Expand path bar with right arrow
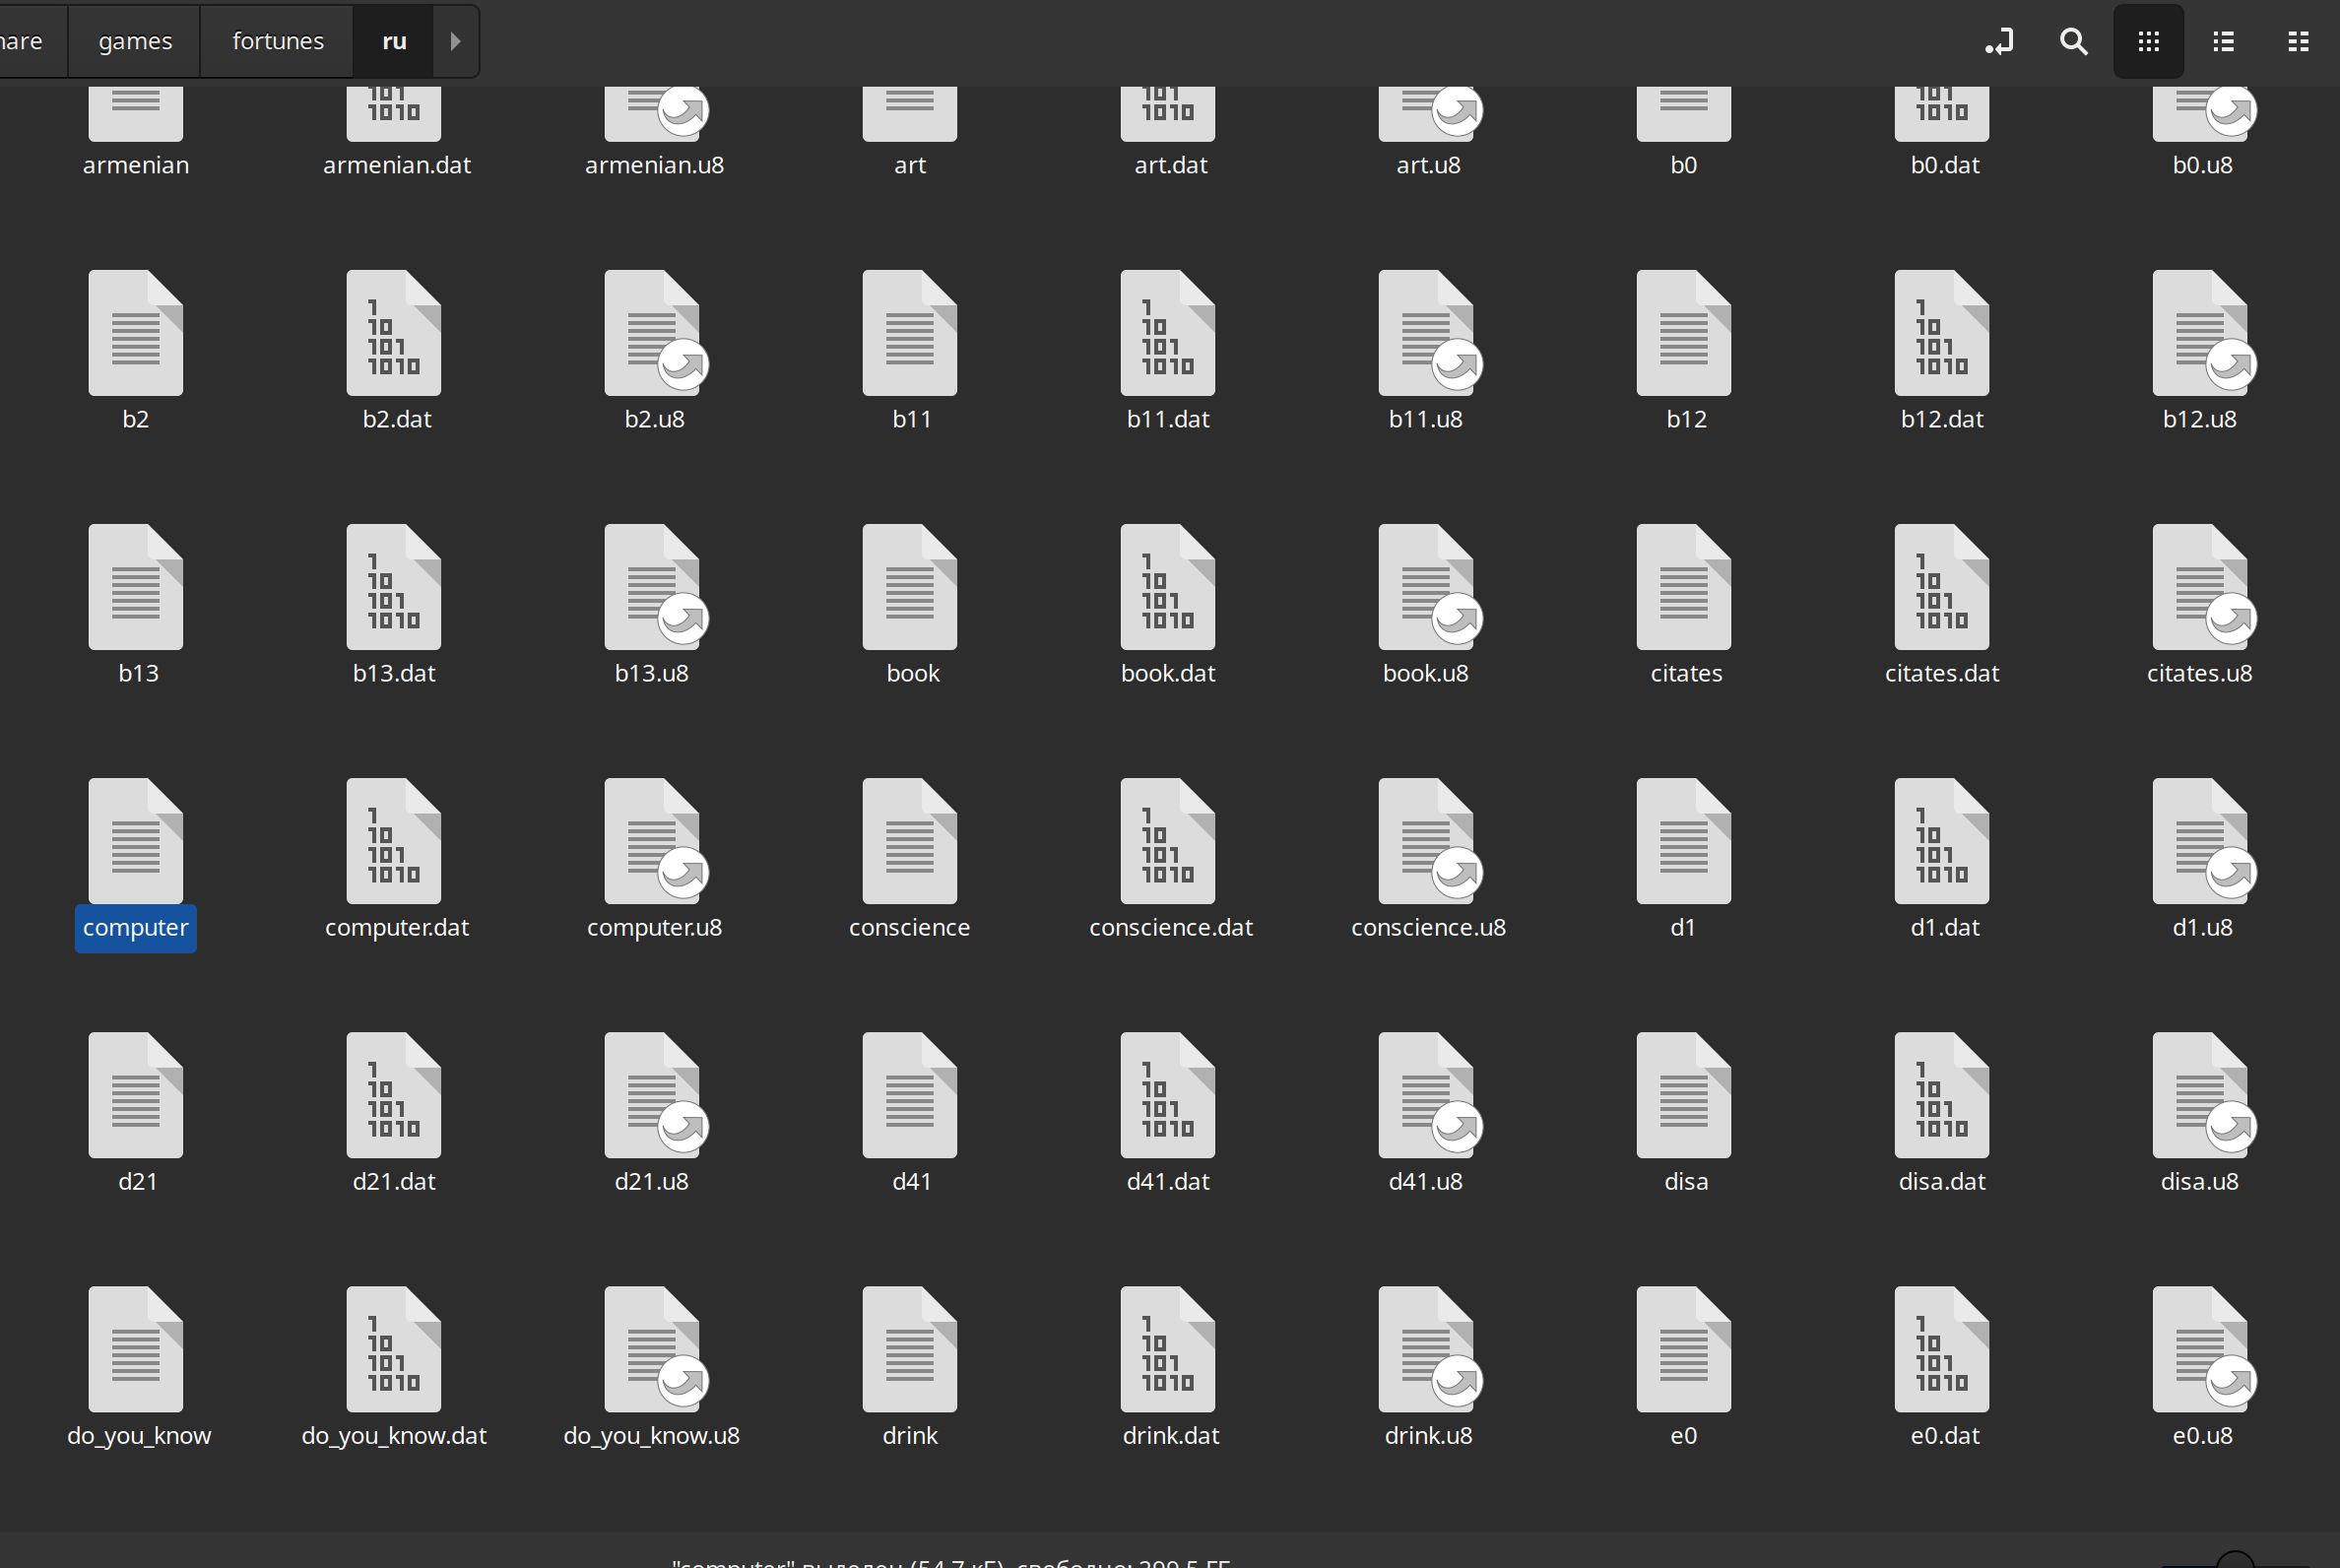Image resolution: width=2340 pixels, height=1568 pixels. (x=456, y=41)
